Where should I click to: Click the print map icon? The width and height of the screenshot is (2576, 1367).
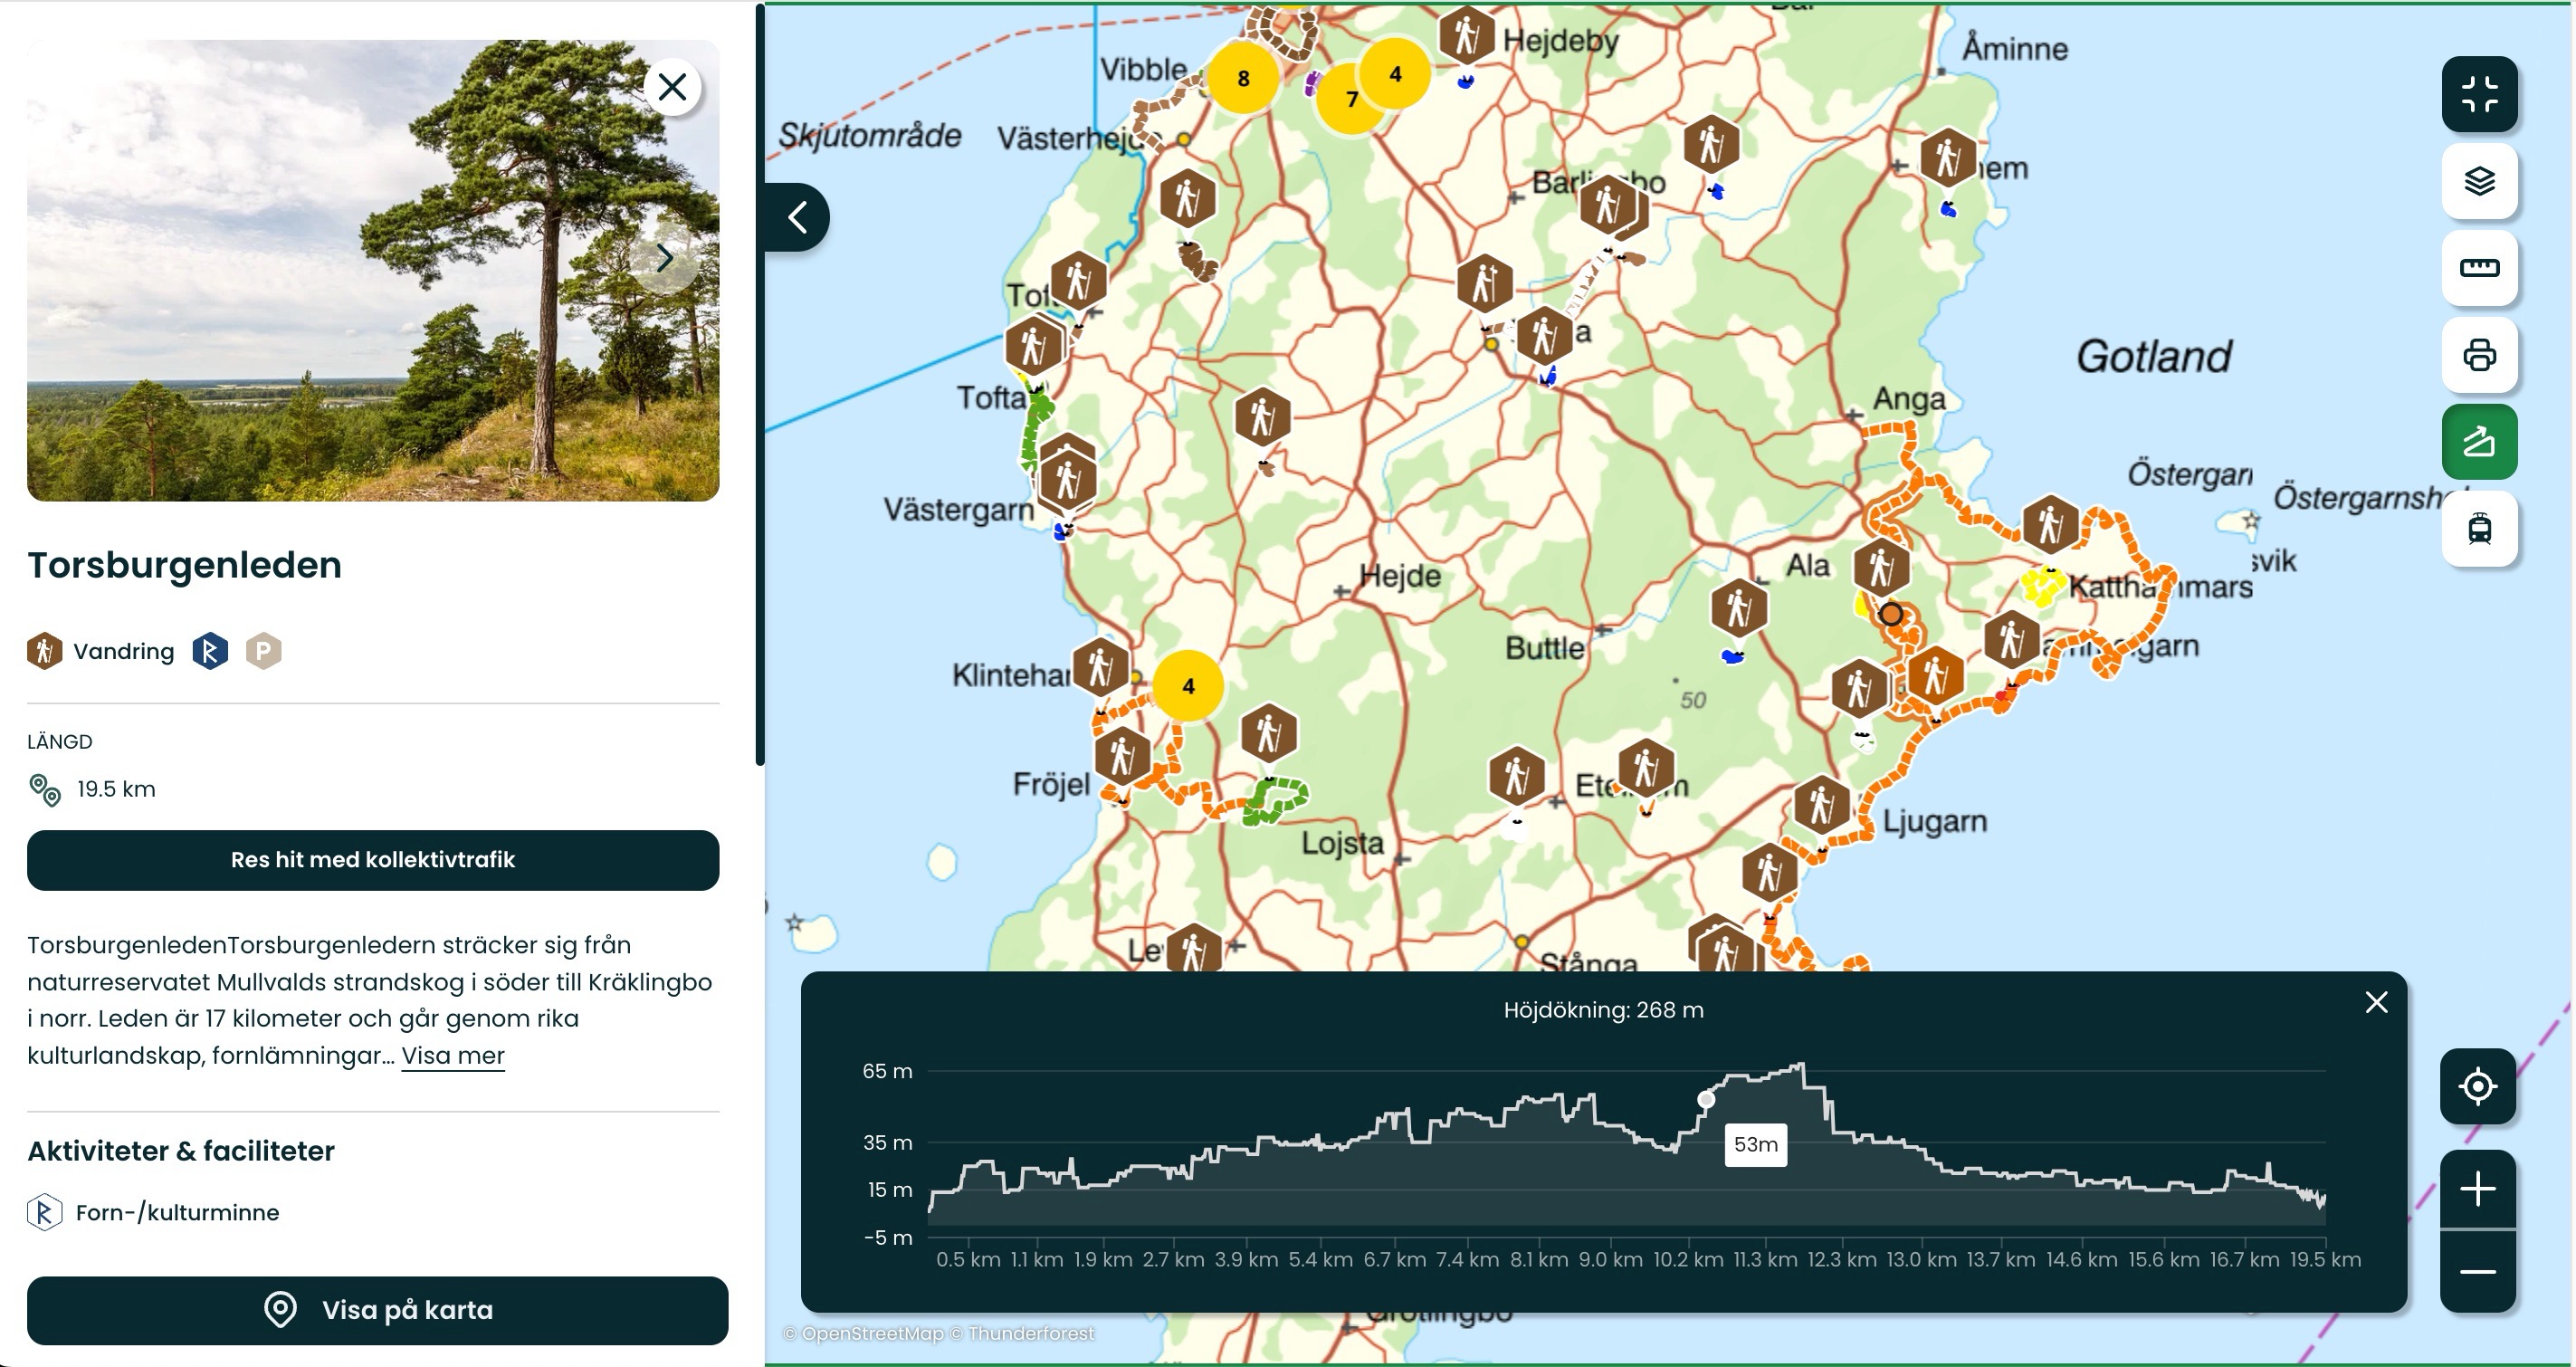click(2478, 355)
